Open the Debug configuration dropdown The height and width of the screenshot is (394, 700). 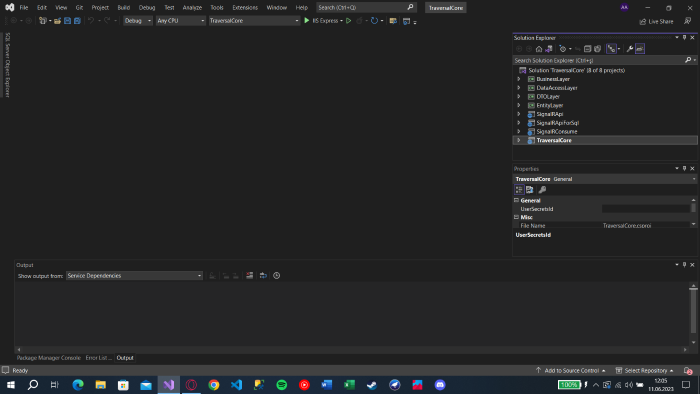[x=138, y=21]
